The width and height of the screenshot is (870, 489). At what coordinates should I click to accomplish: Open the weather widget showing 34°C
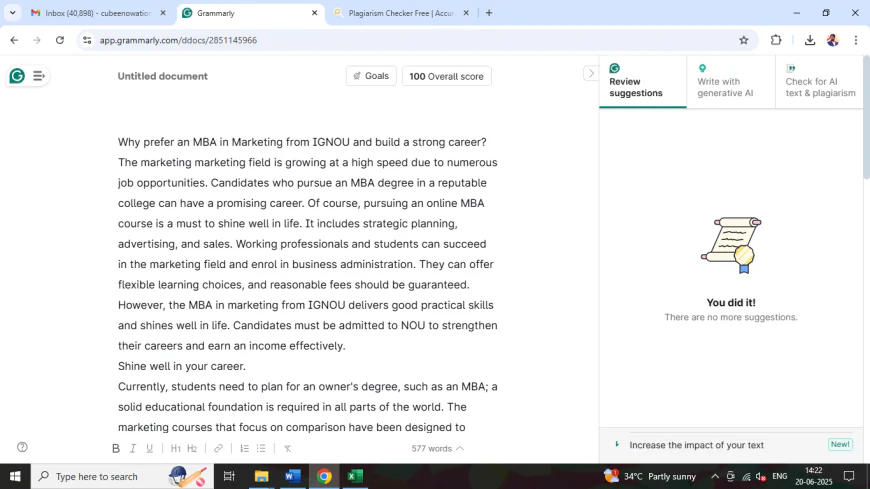[x=650, y=476]
